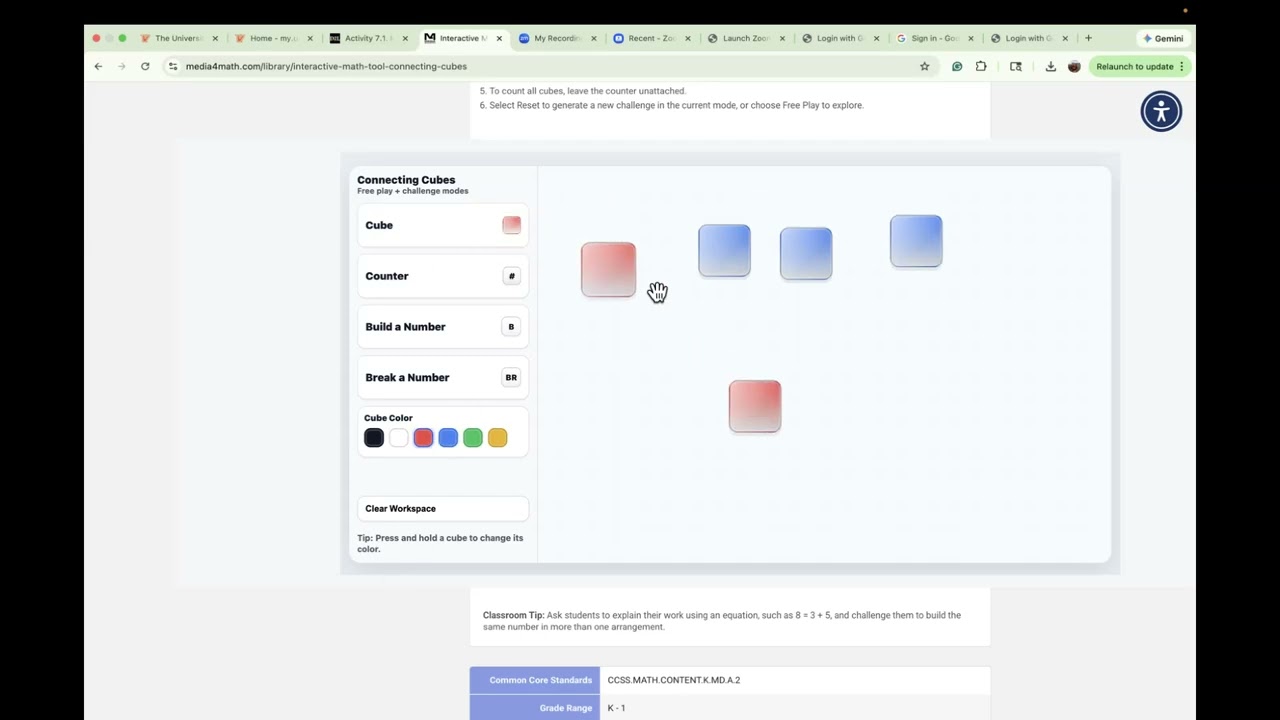
Task: Select the lower red cube in workspace
Action: (755, 406)
